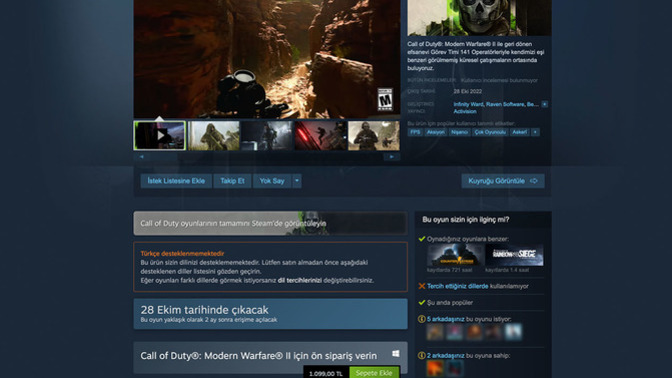Click the Çok Oyunculu tag
Viewport: 672px width, 378px height.
(x=490, y=132)
